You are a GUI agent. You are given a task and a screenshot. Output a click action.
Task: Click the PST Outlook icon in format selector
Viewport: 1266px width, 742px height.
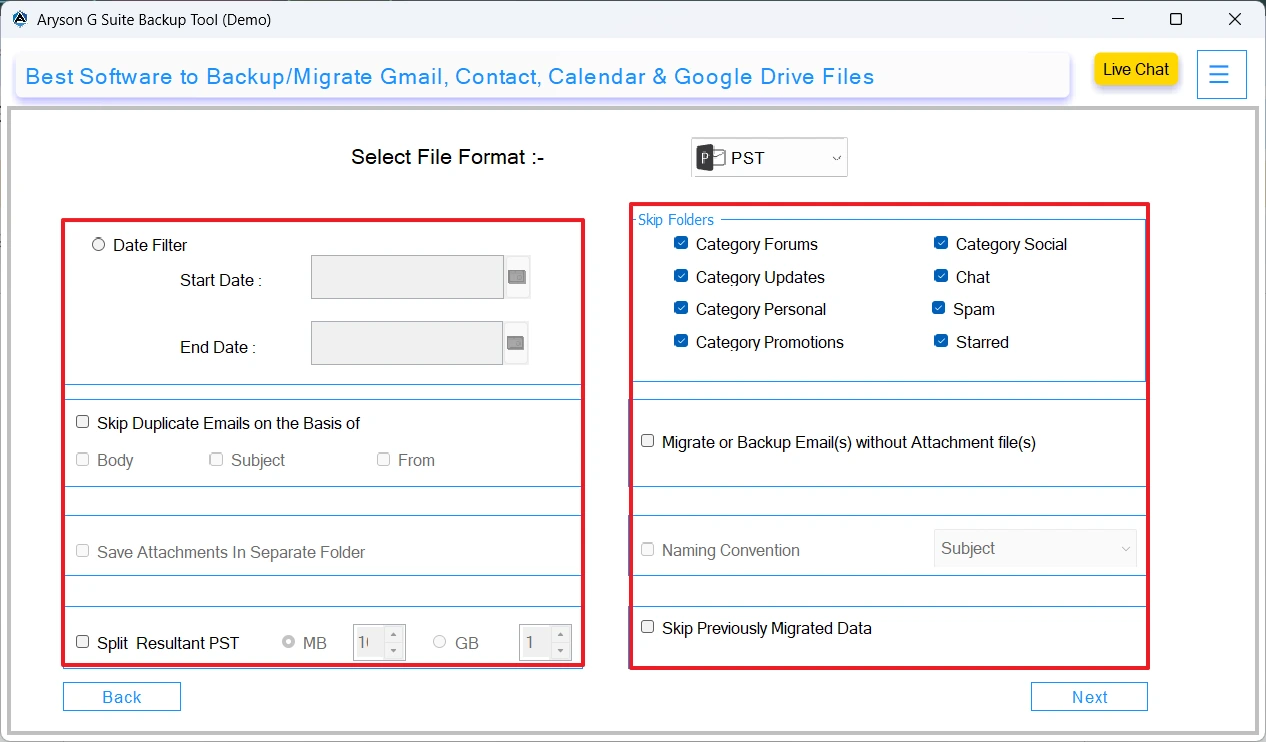pos(710,158)
